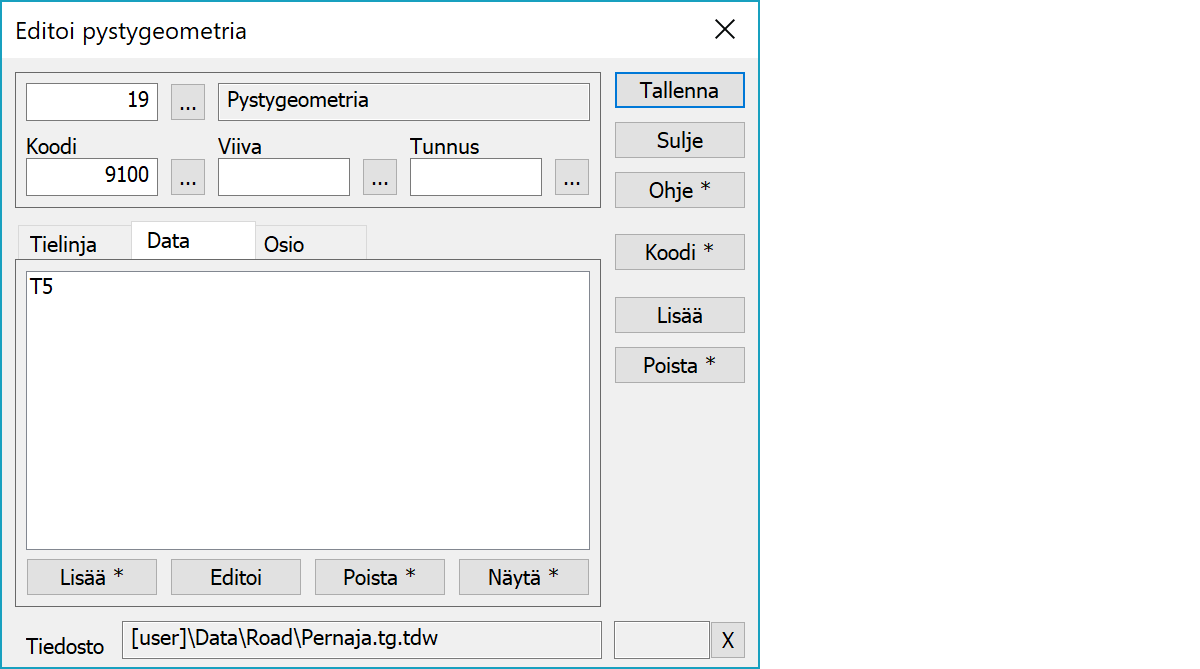Image resolution: width=1200 pixels, height=669 pixels.
Task: Open the Tunnus field browse button
Action: 572,177
